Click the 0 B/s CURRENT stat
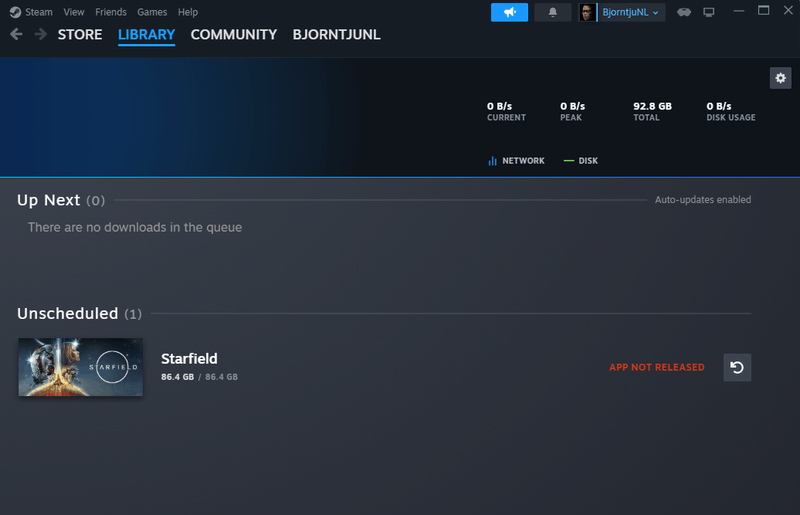 [506, 111]
